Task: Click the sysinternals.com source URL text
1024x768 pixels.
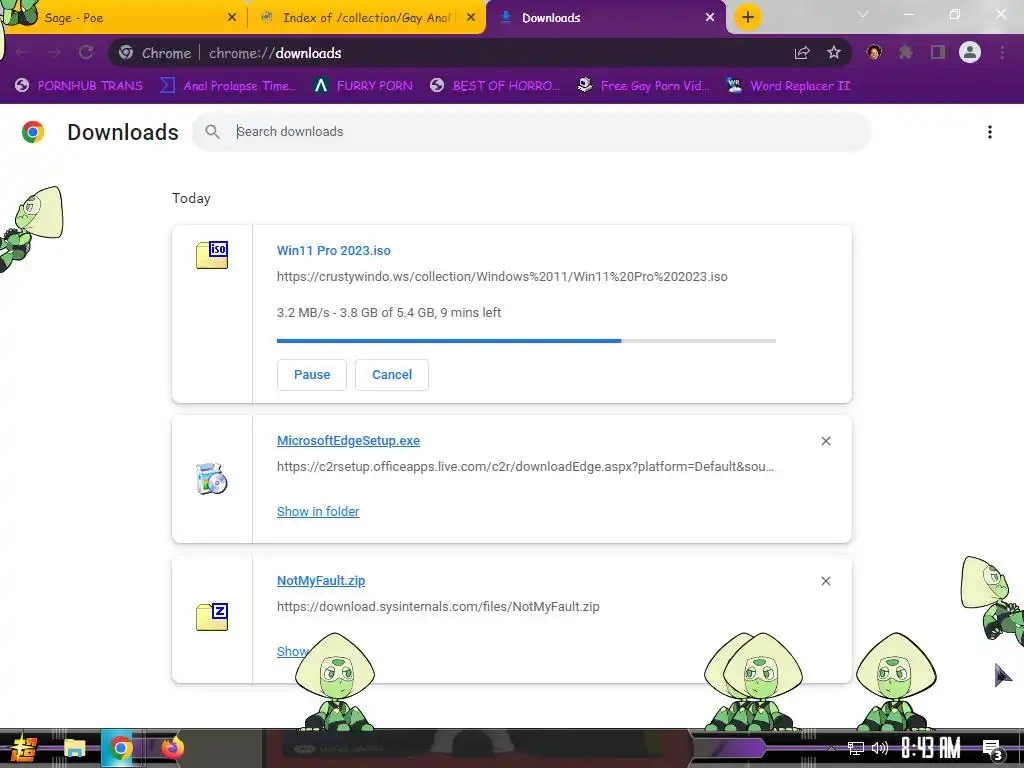Action: coord(438,607)
